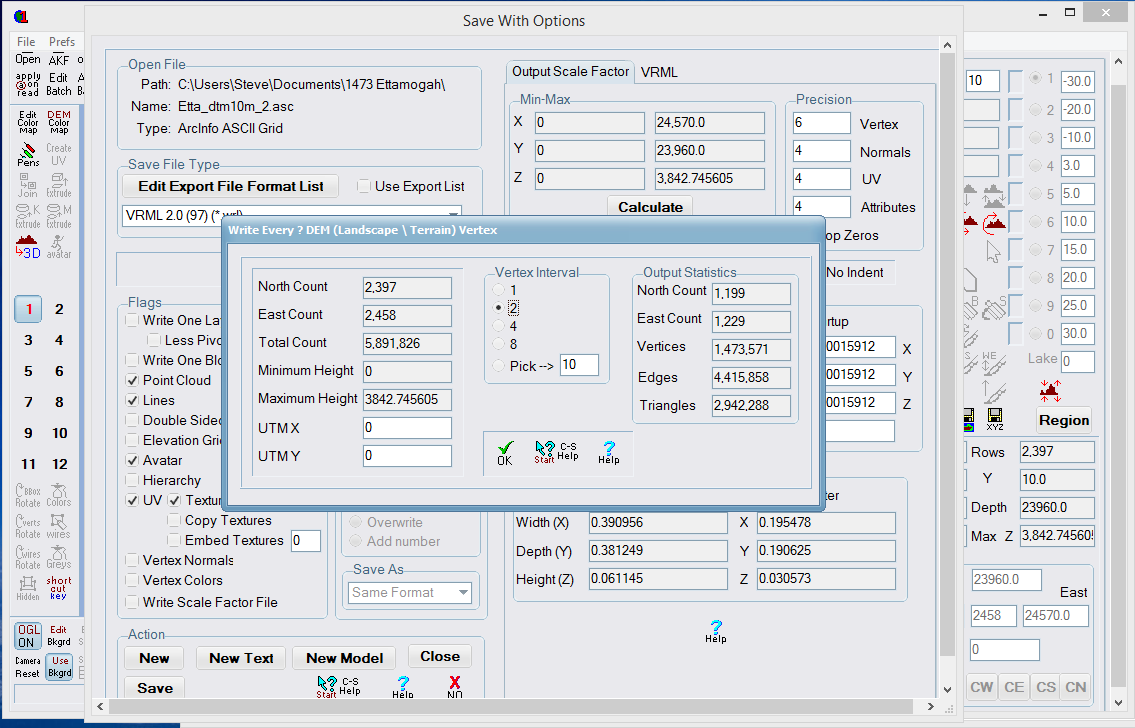The width and height of the screenshot is (1135, 728).
Task: Click the Edit Export File Format List button
Action: 230,186
